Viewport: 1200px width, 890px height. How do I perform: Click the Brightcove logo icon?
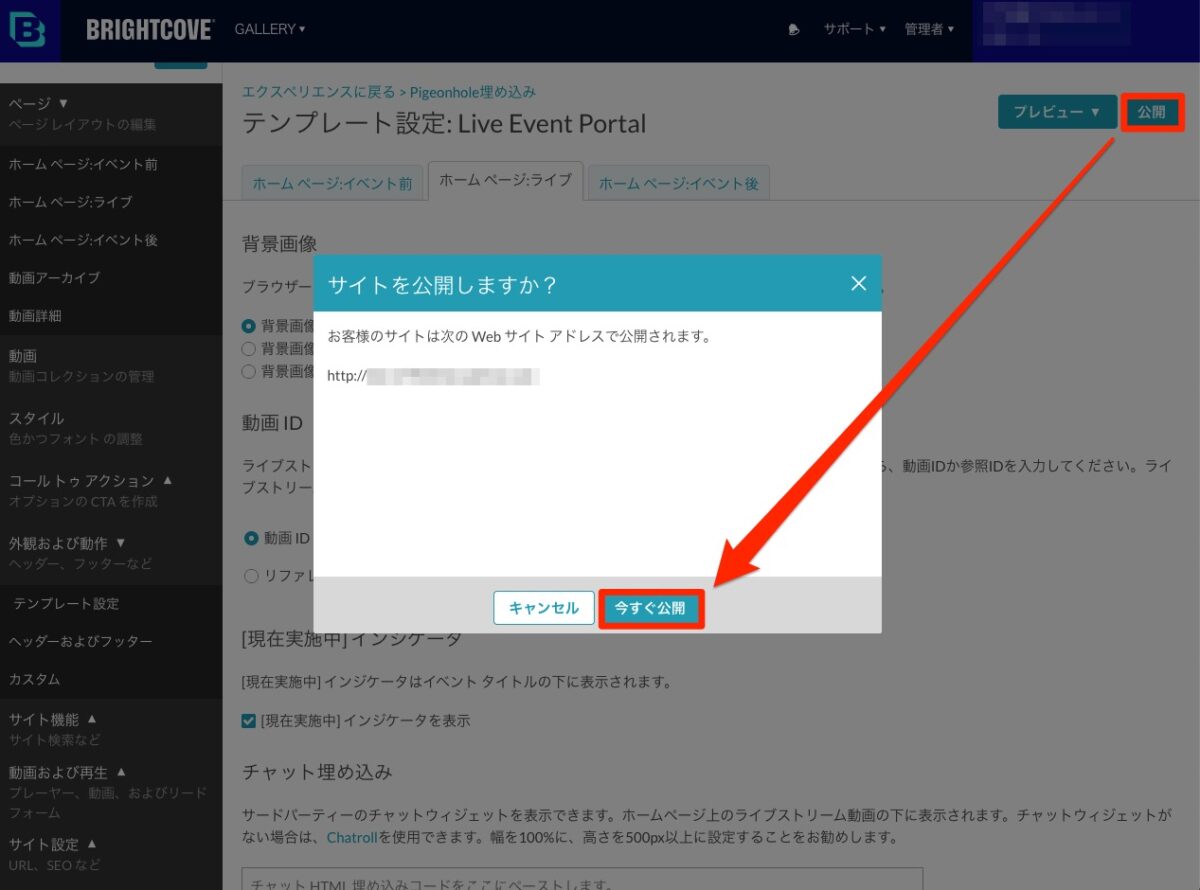(x=29, y=29)
